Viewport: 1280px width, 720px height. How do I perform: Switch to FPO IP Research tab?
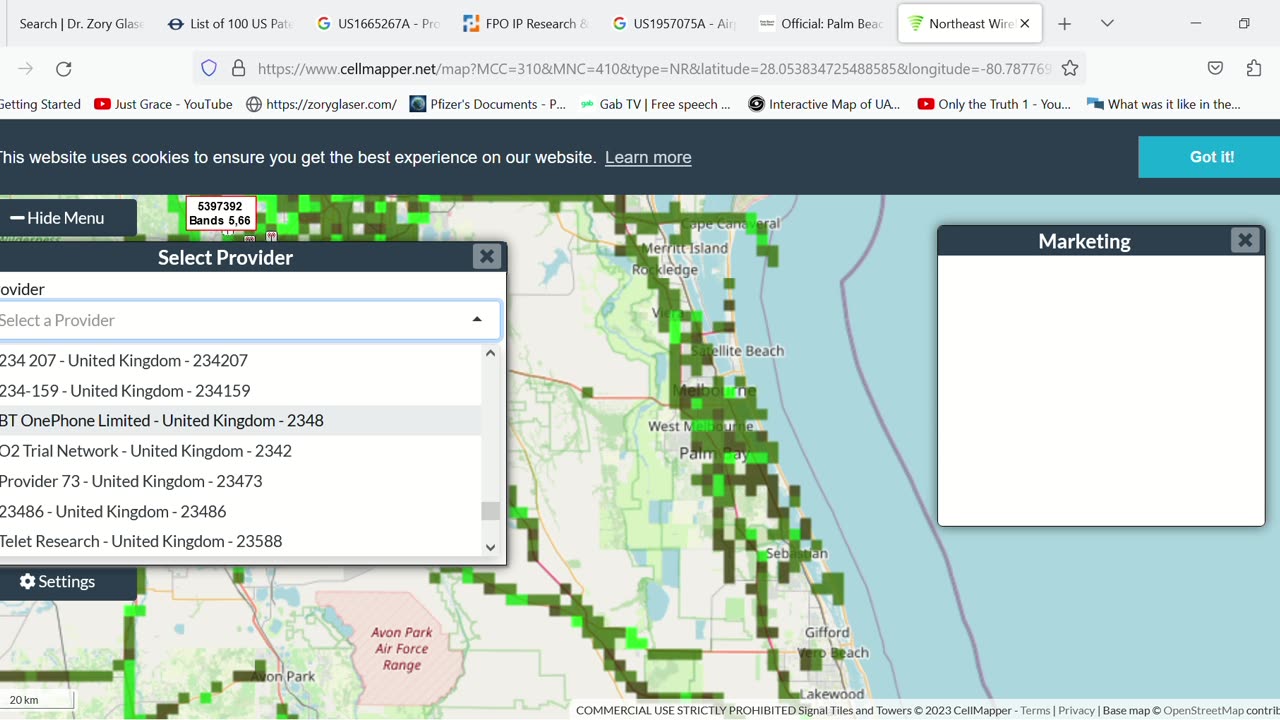pos(525,23)
